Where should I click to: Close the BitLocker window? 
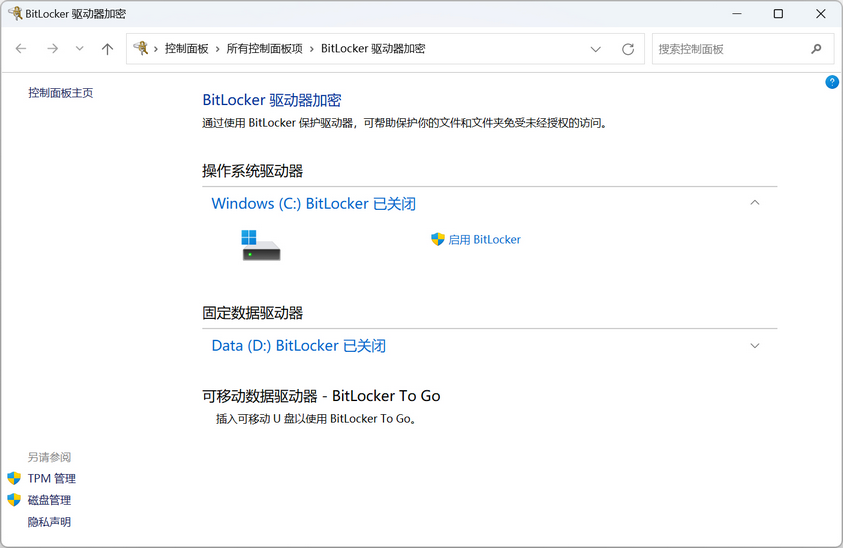820,13
